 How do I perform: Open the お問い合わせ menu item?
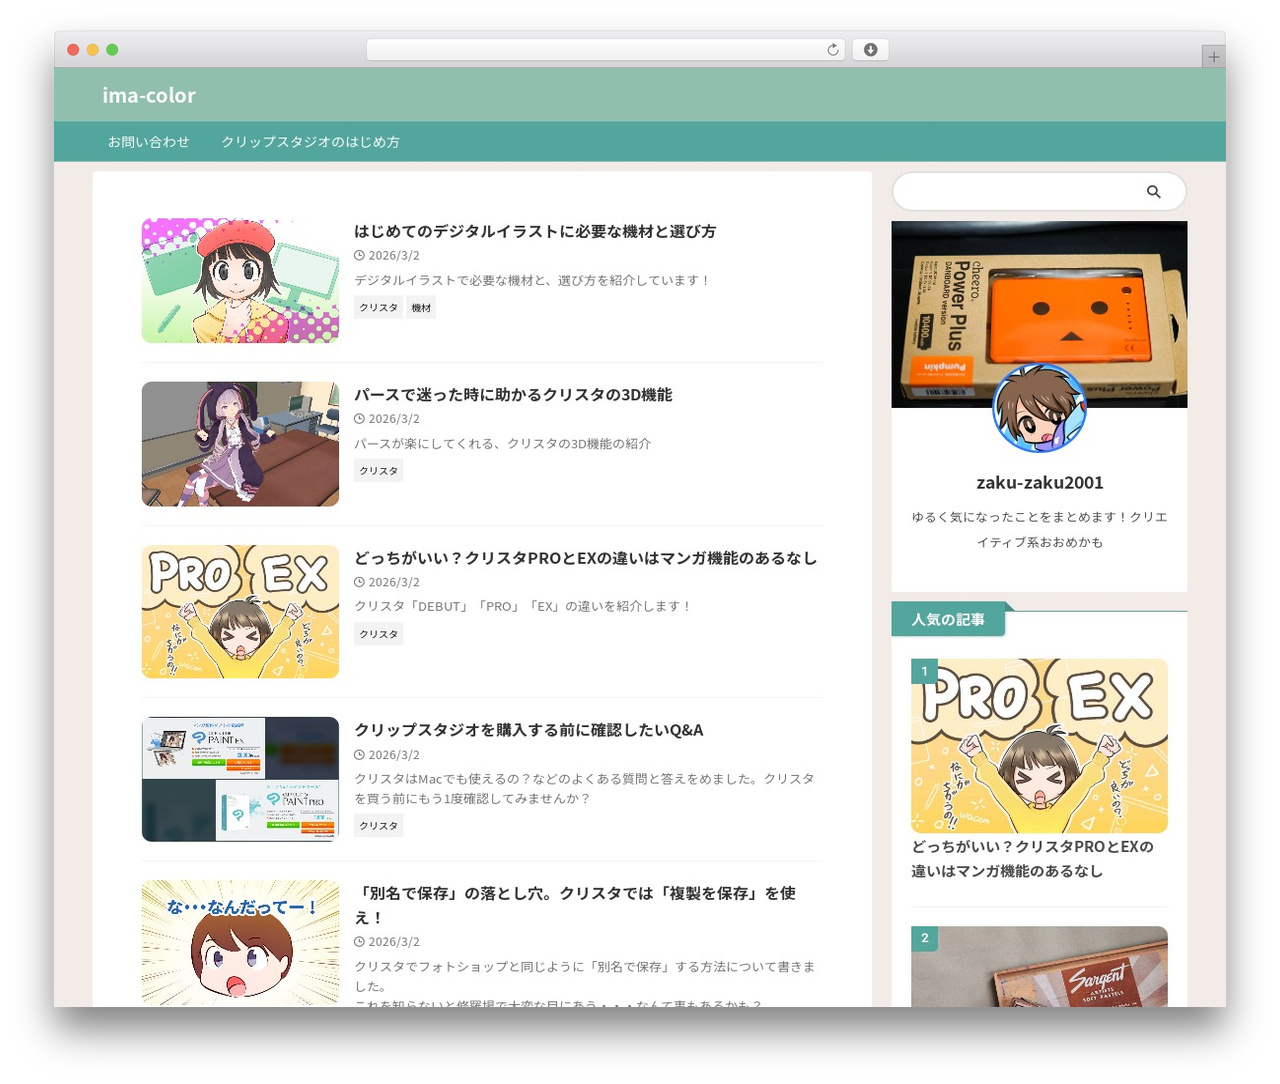(149, 142)
